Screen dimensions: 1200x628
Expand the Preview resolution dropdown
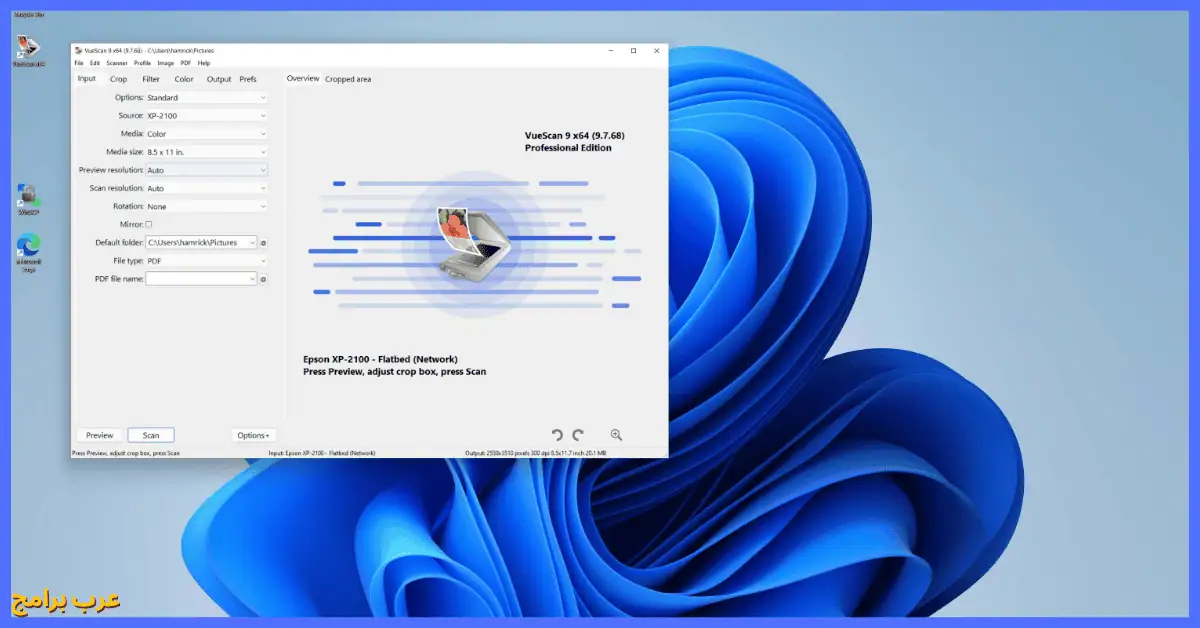[207, 170]
